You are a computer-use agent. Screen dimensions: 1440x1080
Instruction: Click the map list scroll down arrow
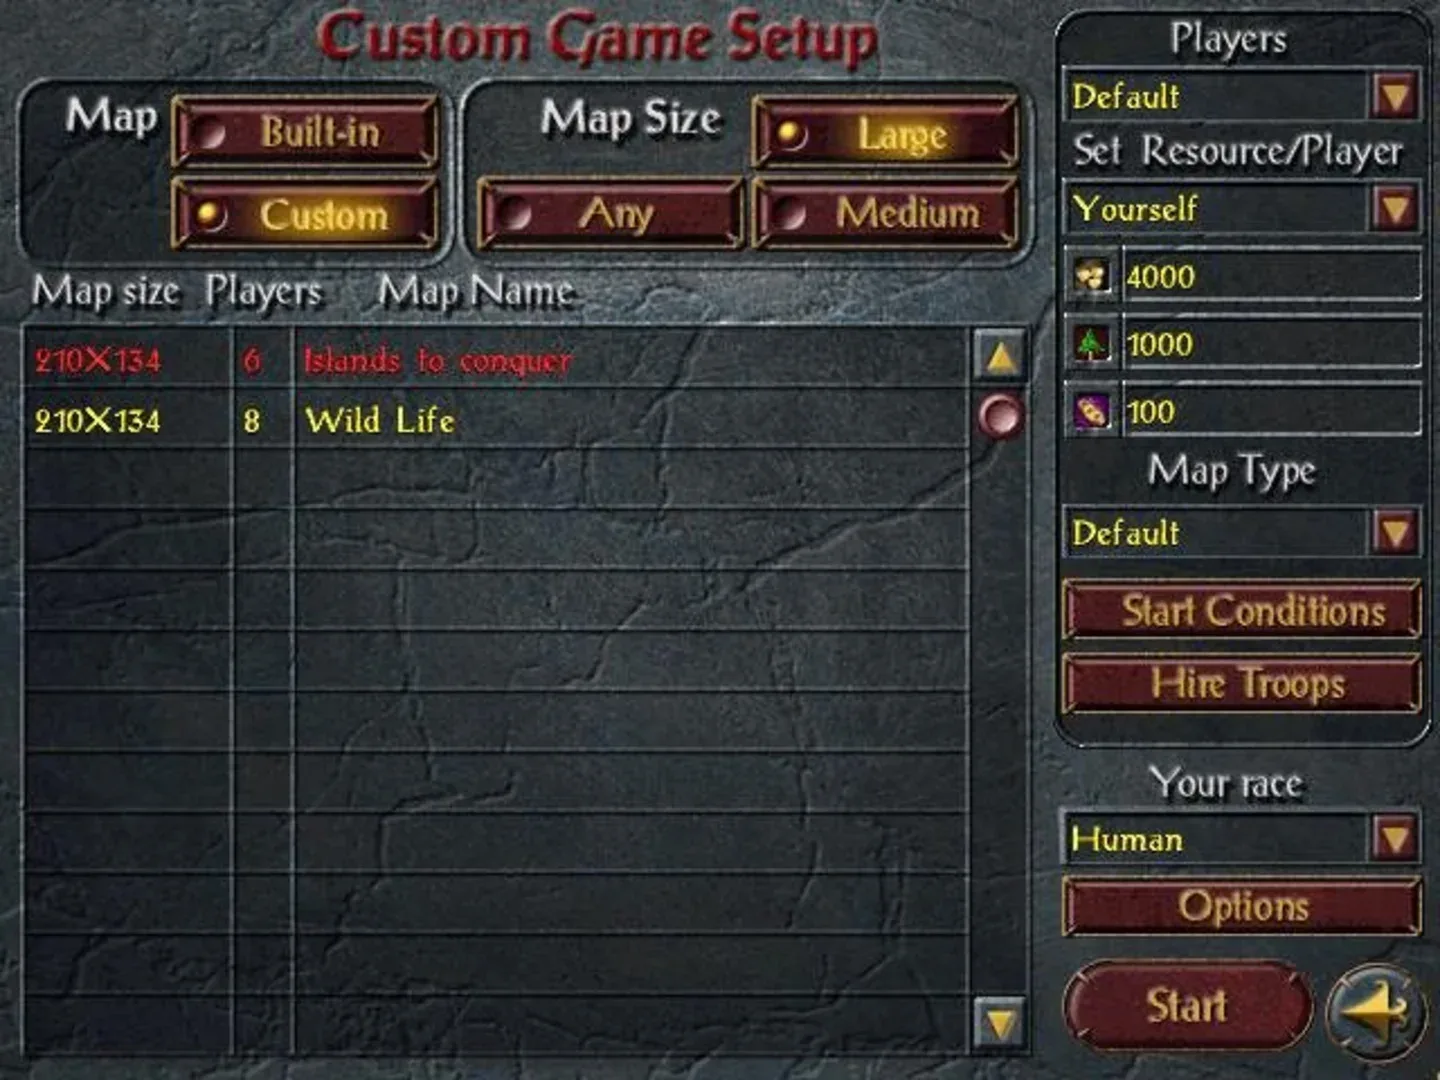click(x=1000, y=1022)
